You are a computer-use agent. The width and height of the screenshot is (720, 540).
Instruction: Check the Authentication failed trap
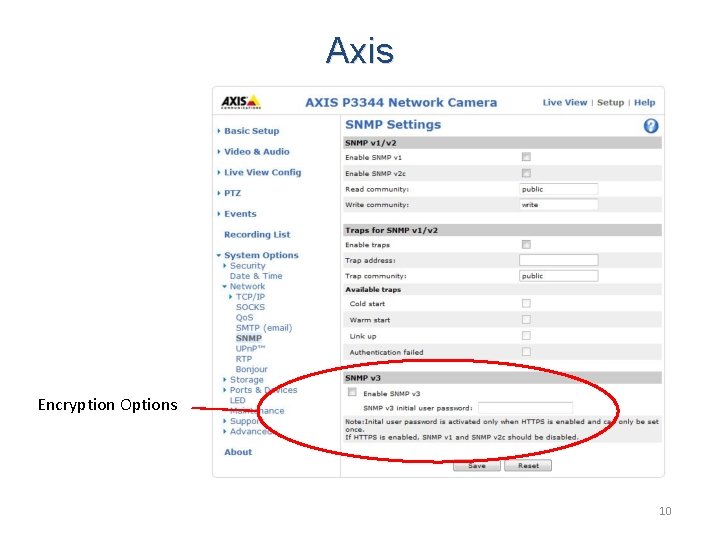click(526, 352)
